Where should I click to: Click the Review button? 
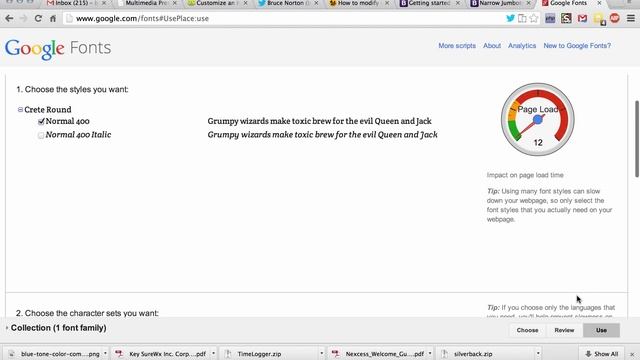tap(564, 330)
